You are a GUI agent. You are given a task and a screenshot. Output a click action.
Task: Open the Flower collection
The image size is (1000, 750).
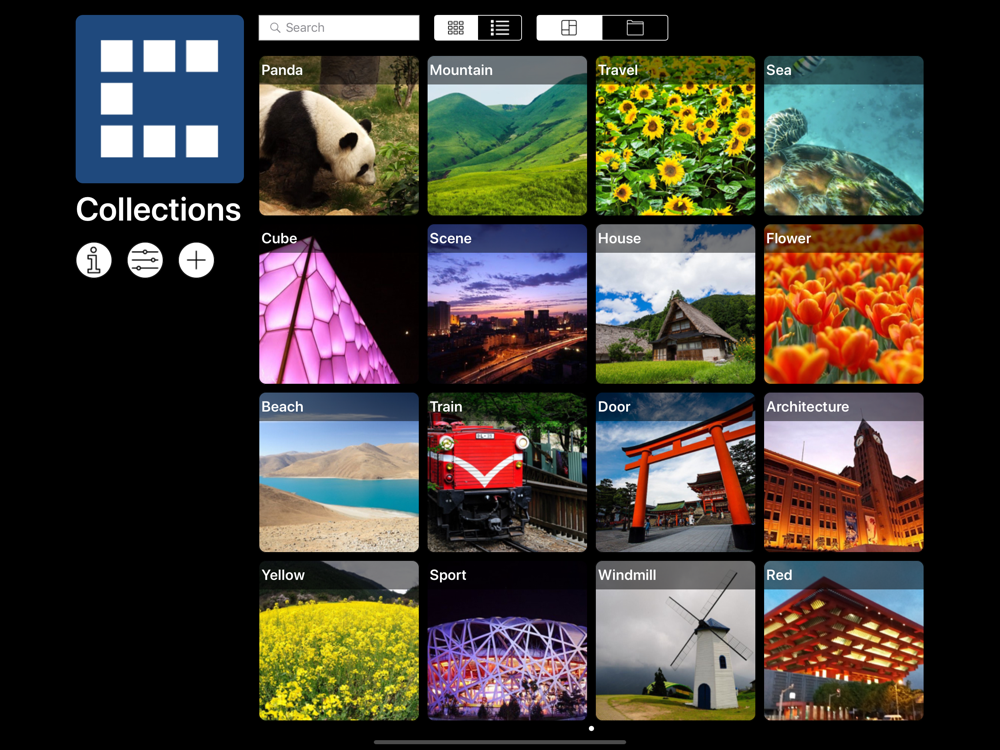(844, 304)
